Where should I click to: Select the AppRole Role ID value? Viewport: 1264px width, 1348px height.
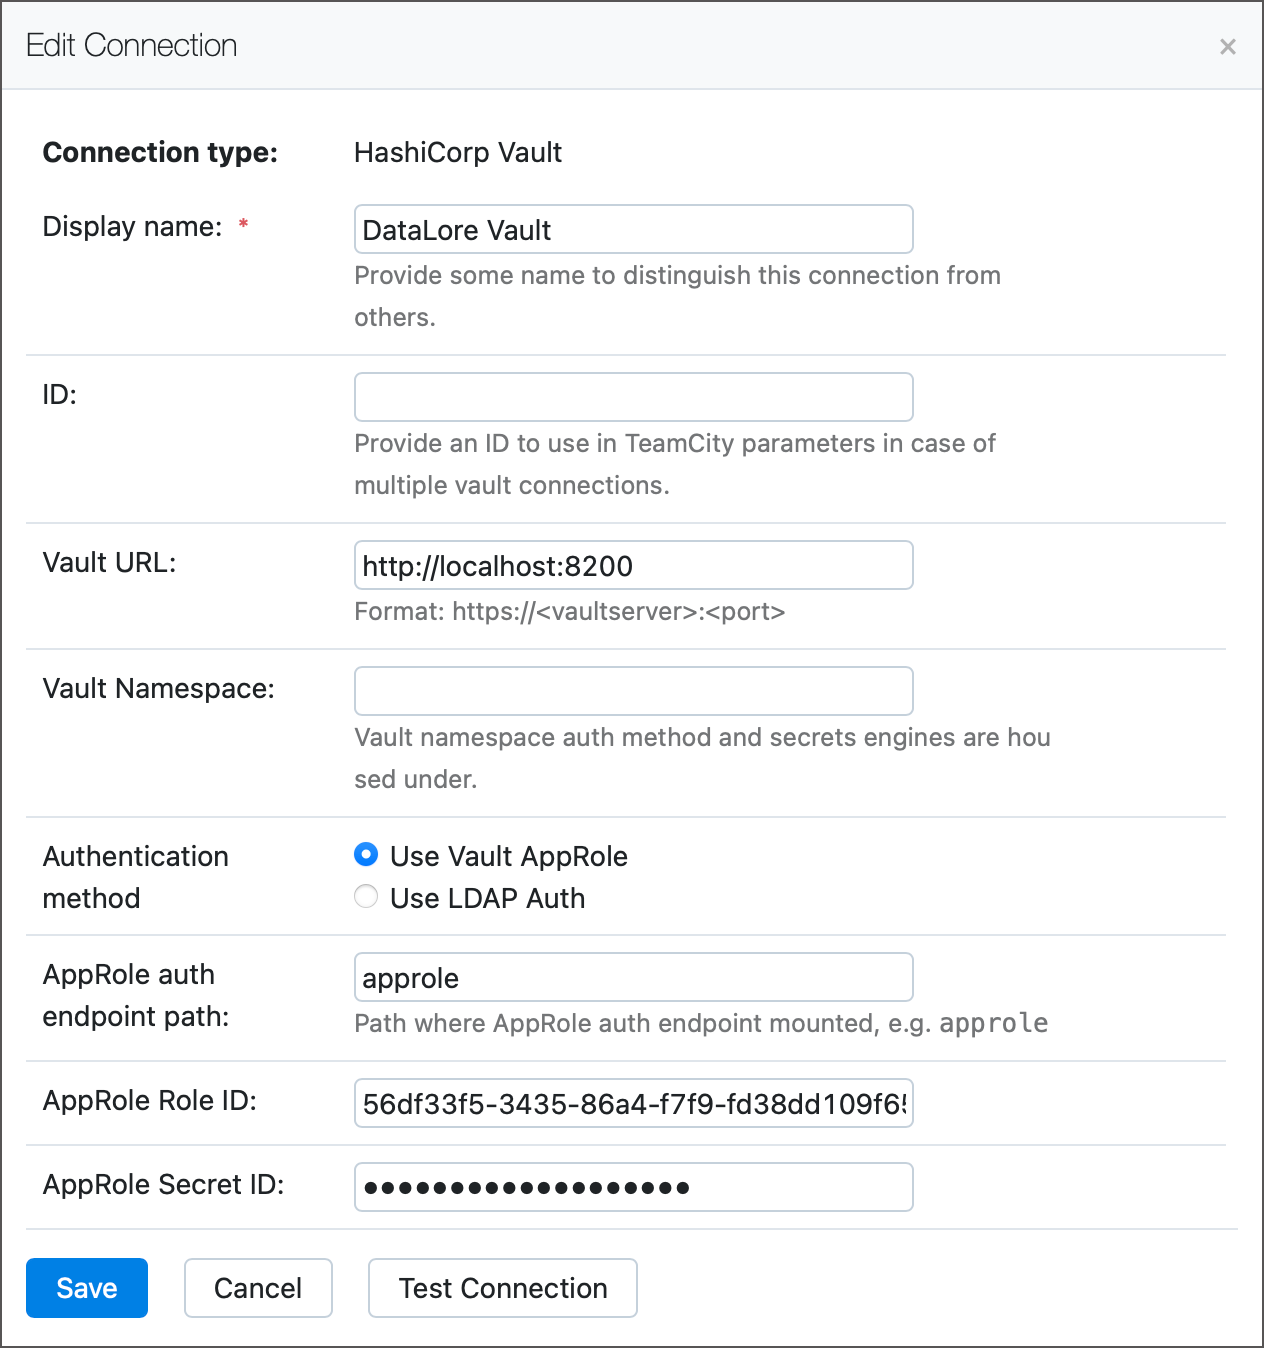(633, 1103)
